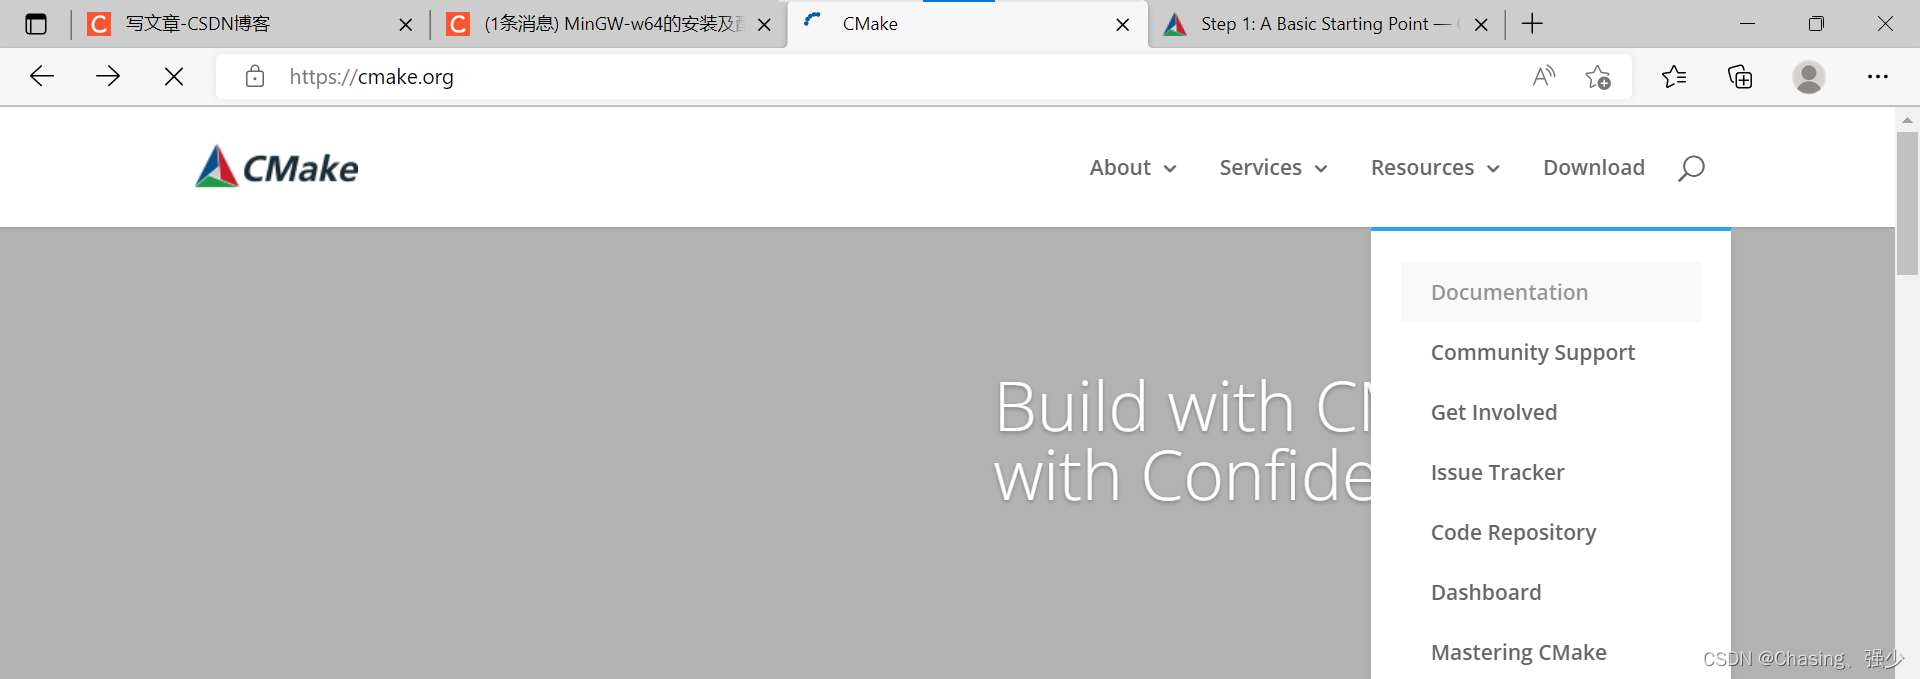
Task: Expand the Services menu
Action: point(1273,168)
